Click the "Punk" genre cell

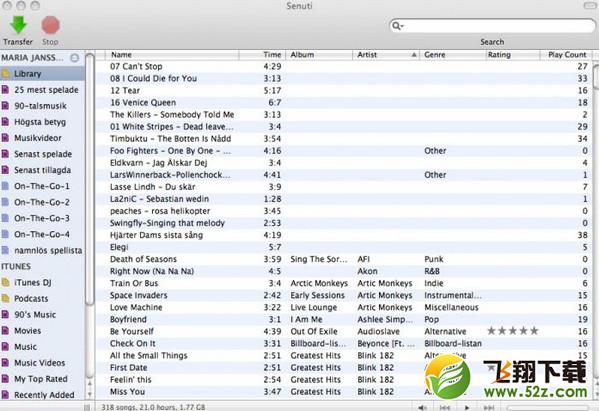(434, 259)
